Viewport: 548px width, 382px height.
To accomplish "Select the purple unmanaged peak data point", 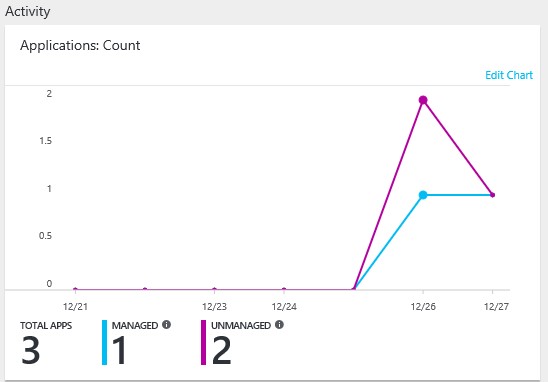I will click(423, 100).
